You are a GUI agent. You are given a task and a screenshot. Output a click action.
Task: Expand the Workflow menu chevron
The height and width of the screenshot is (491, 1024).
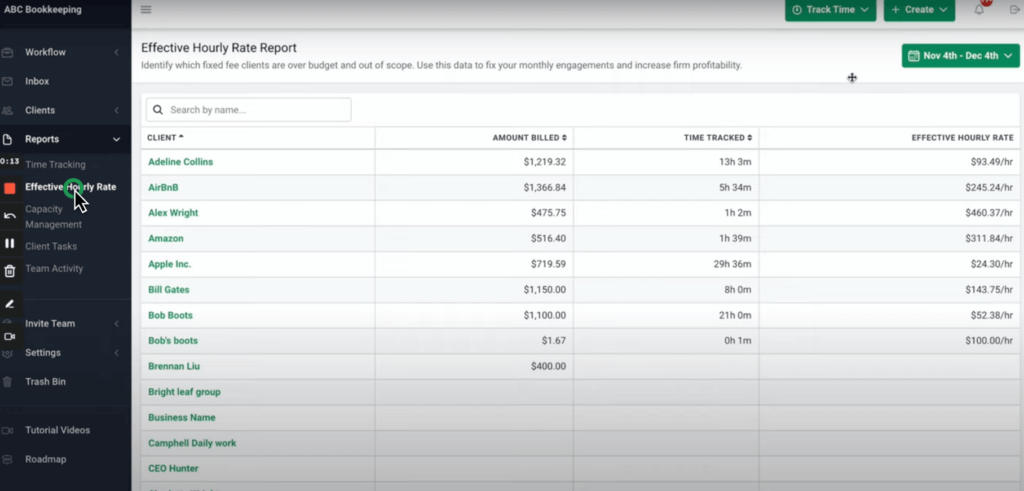(x=116, y=52)
